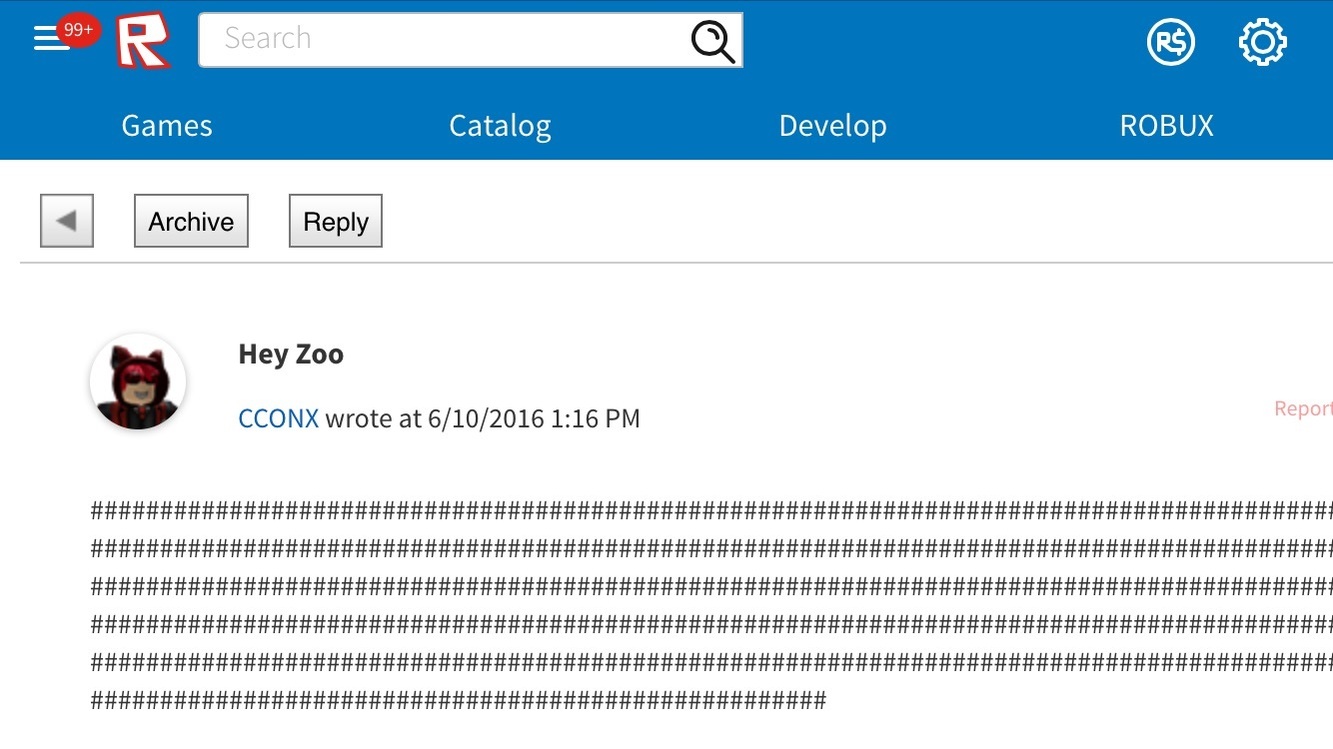
Task: Click the 6/10/2016 1:16 PM timestamp
Action: pos(534,418)
